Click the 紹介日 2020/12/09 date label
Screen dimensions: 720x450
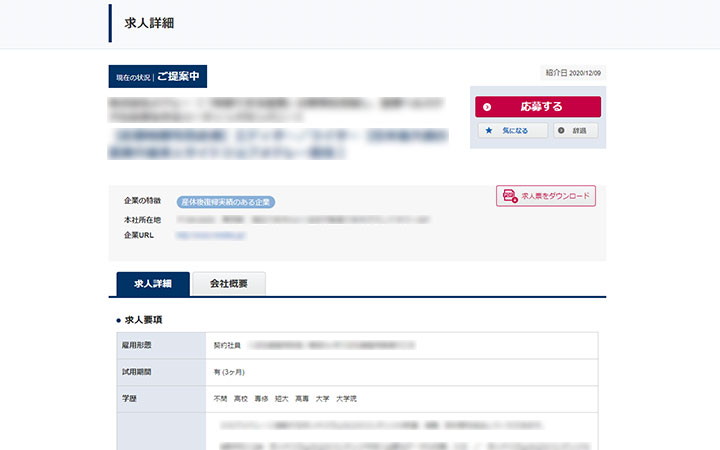573,73
